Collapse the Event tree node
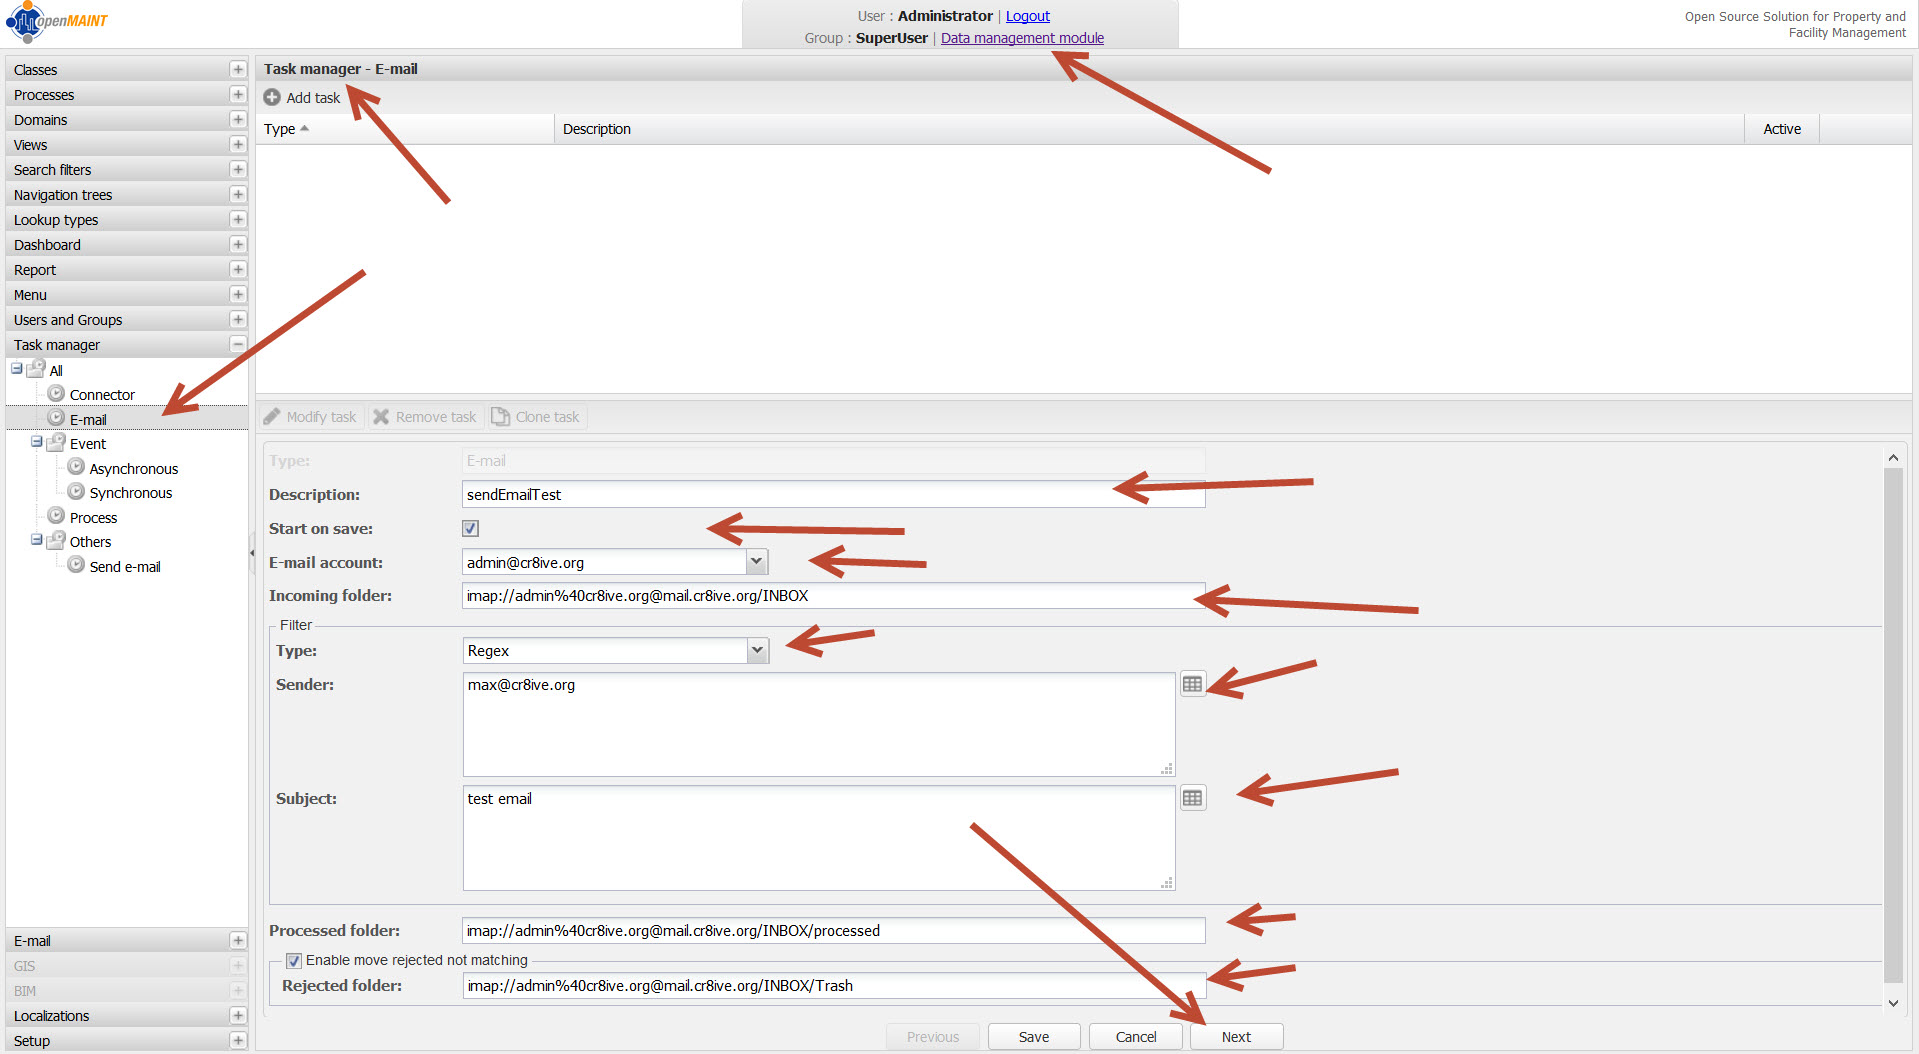Screen dimensions: 1919x1054 pyautogui.click(x=37, y=442)
